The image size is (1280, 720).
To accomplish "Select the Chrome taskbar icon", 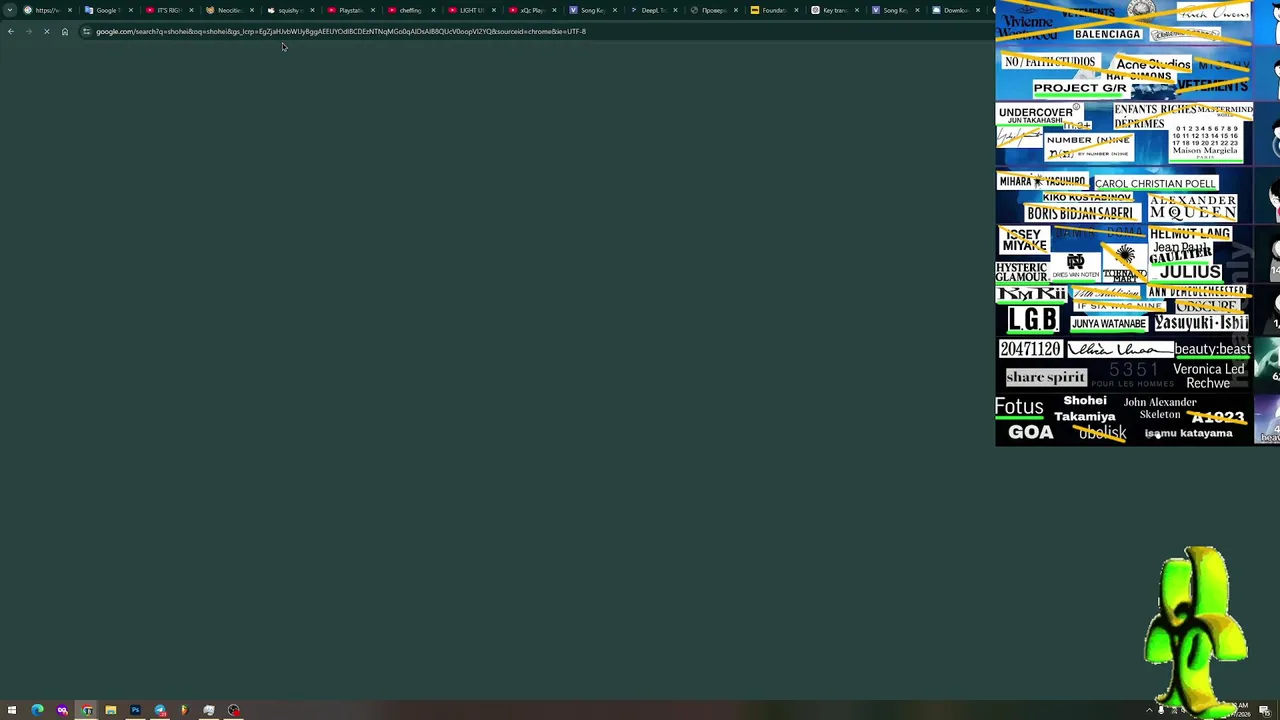I will pos(87,710).
